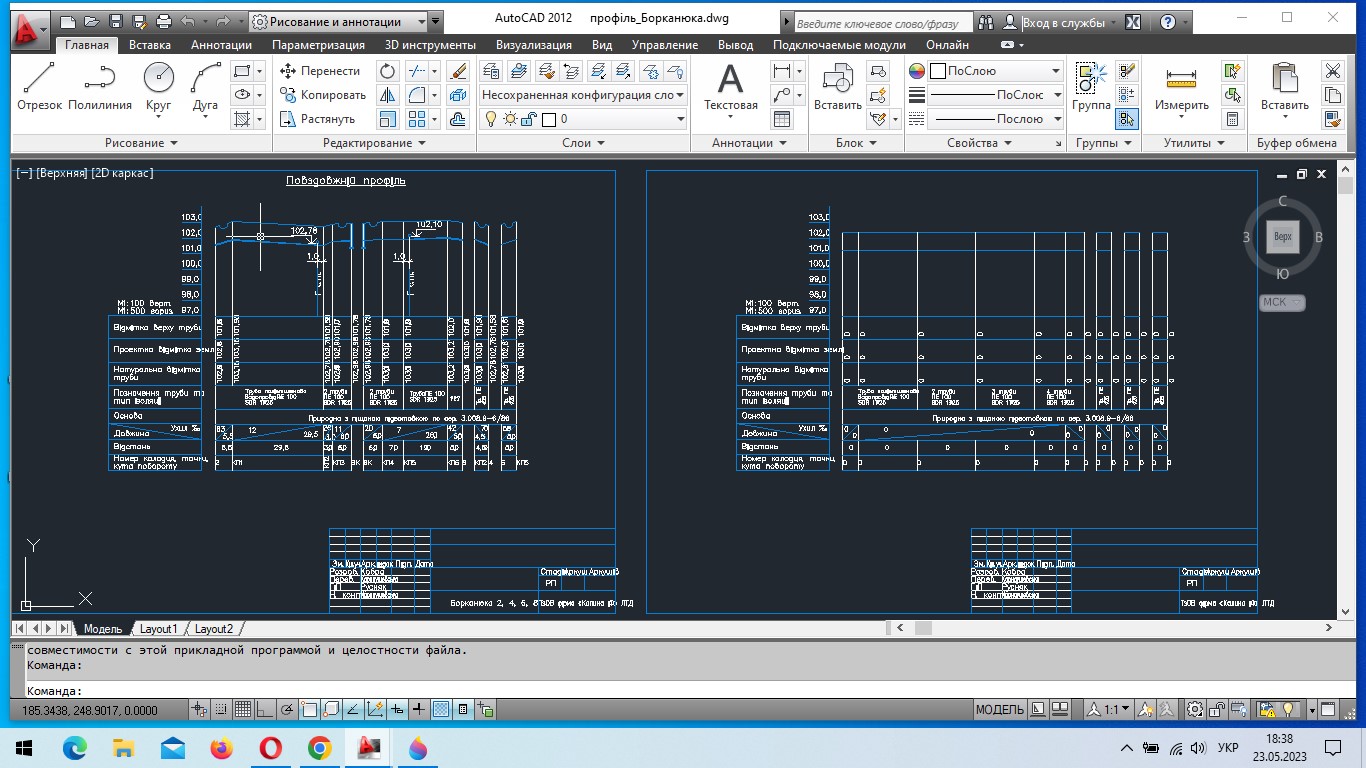The image size is (1366, 768).
Task: Click the Mirror tool icon
Action: click(x=387, y=95)
